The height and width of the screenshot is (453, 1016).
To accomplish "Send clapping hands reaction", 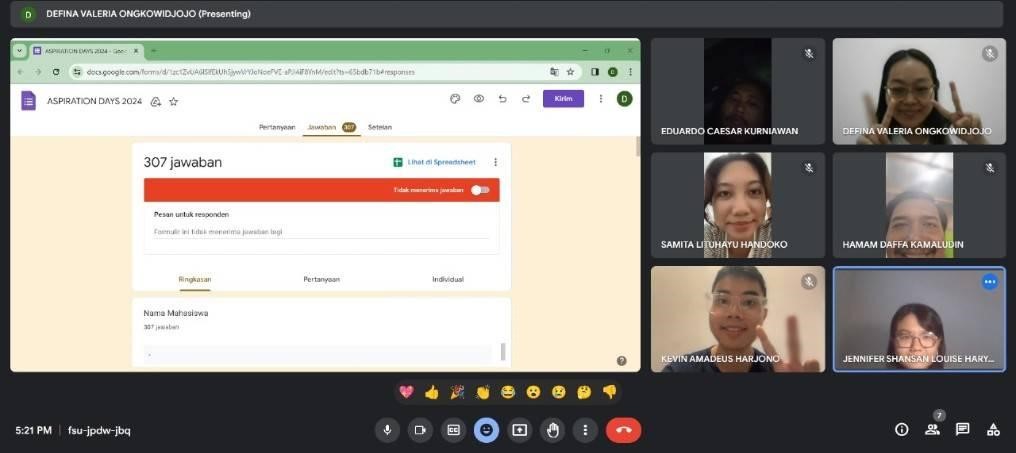I will (483, 391).
